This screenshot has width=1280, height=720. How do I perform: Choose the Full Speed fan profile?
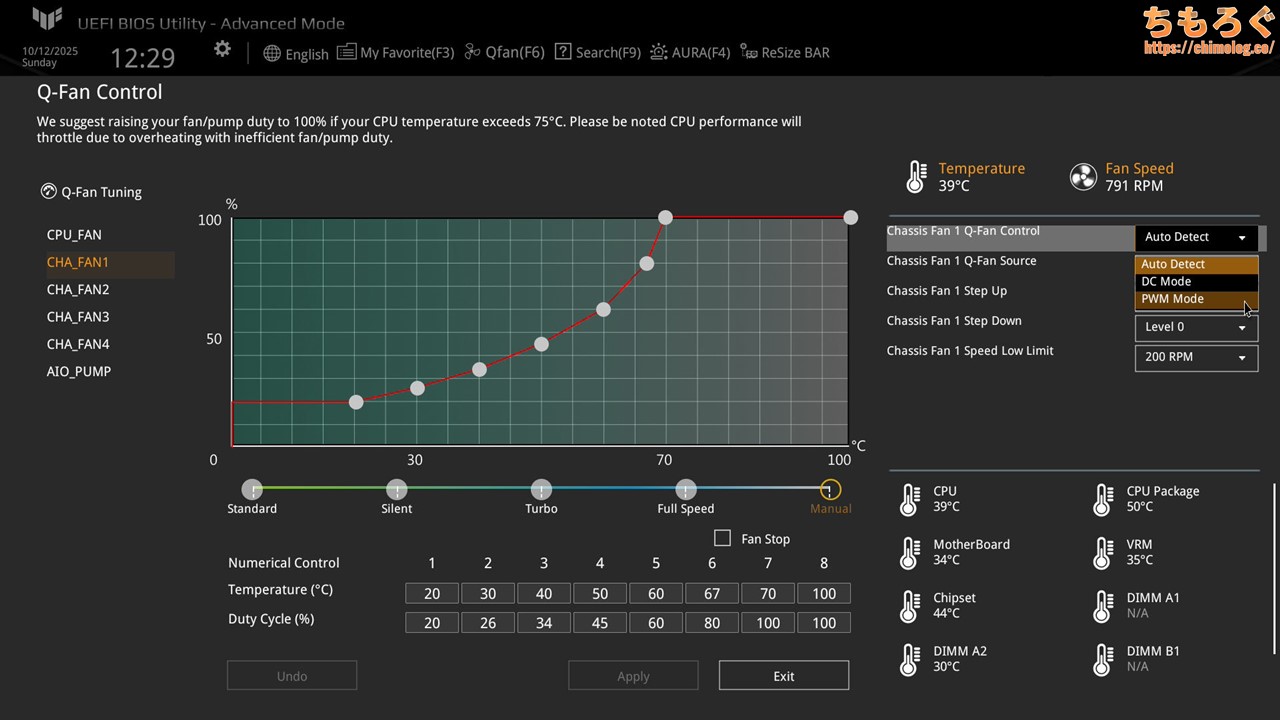pyautogui.click(x=686, y=490)
